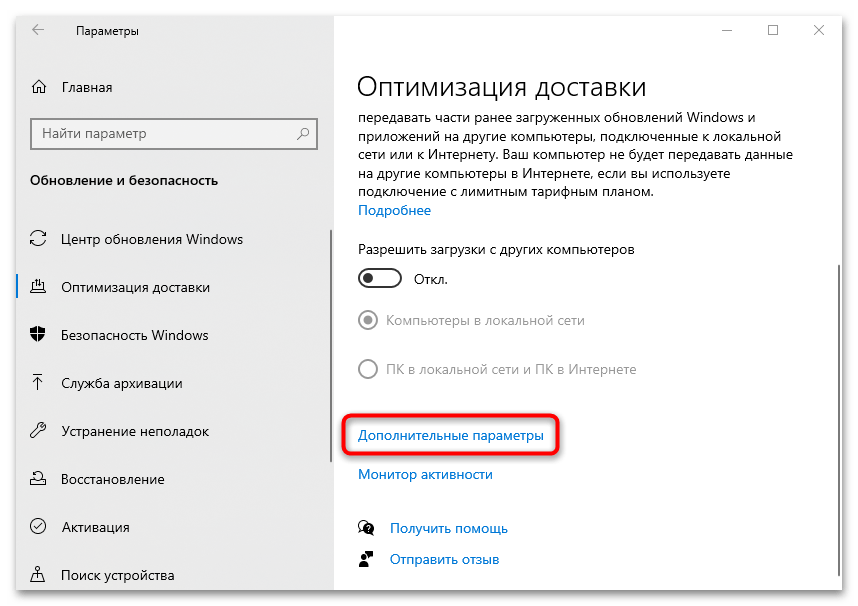
Task: Select "ПК в локальной сети и ПК в Интернете"
Action: pos(368,369)
